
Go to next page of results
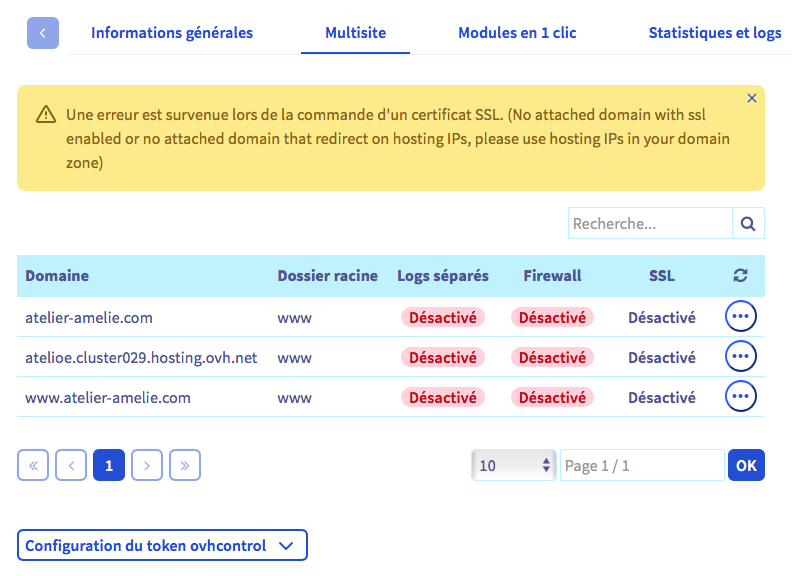(x=147, y=465)
